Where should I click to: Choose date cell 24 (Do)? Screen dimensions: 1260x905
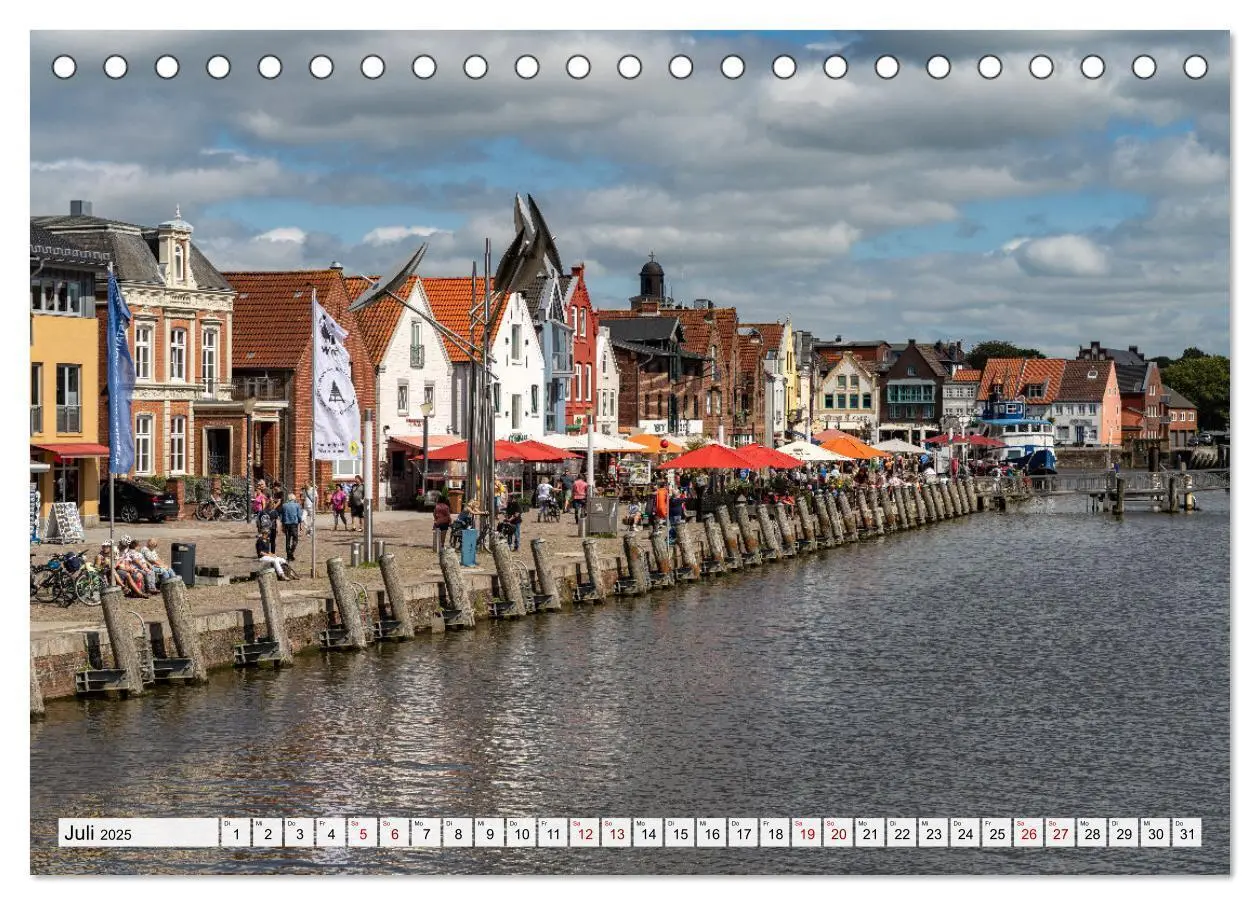(964, 833)
